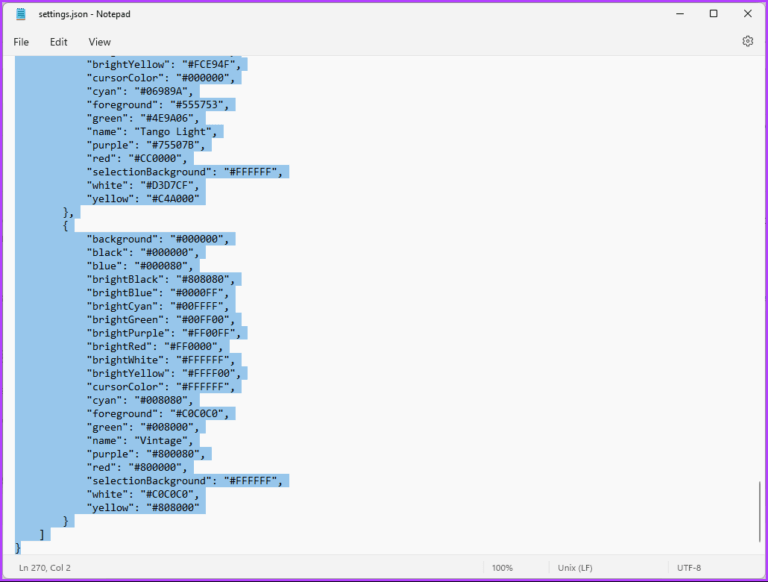Click the "red": "#CC0000" line
The image size is (768, 582).
tap(137, 159)
